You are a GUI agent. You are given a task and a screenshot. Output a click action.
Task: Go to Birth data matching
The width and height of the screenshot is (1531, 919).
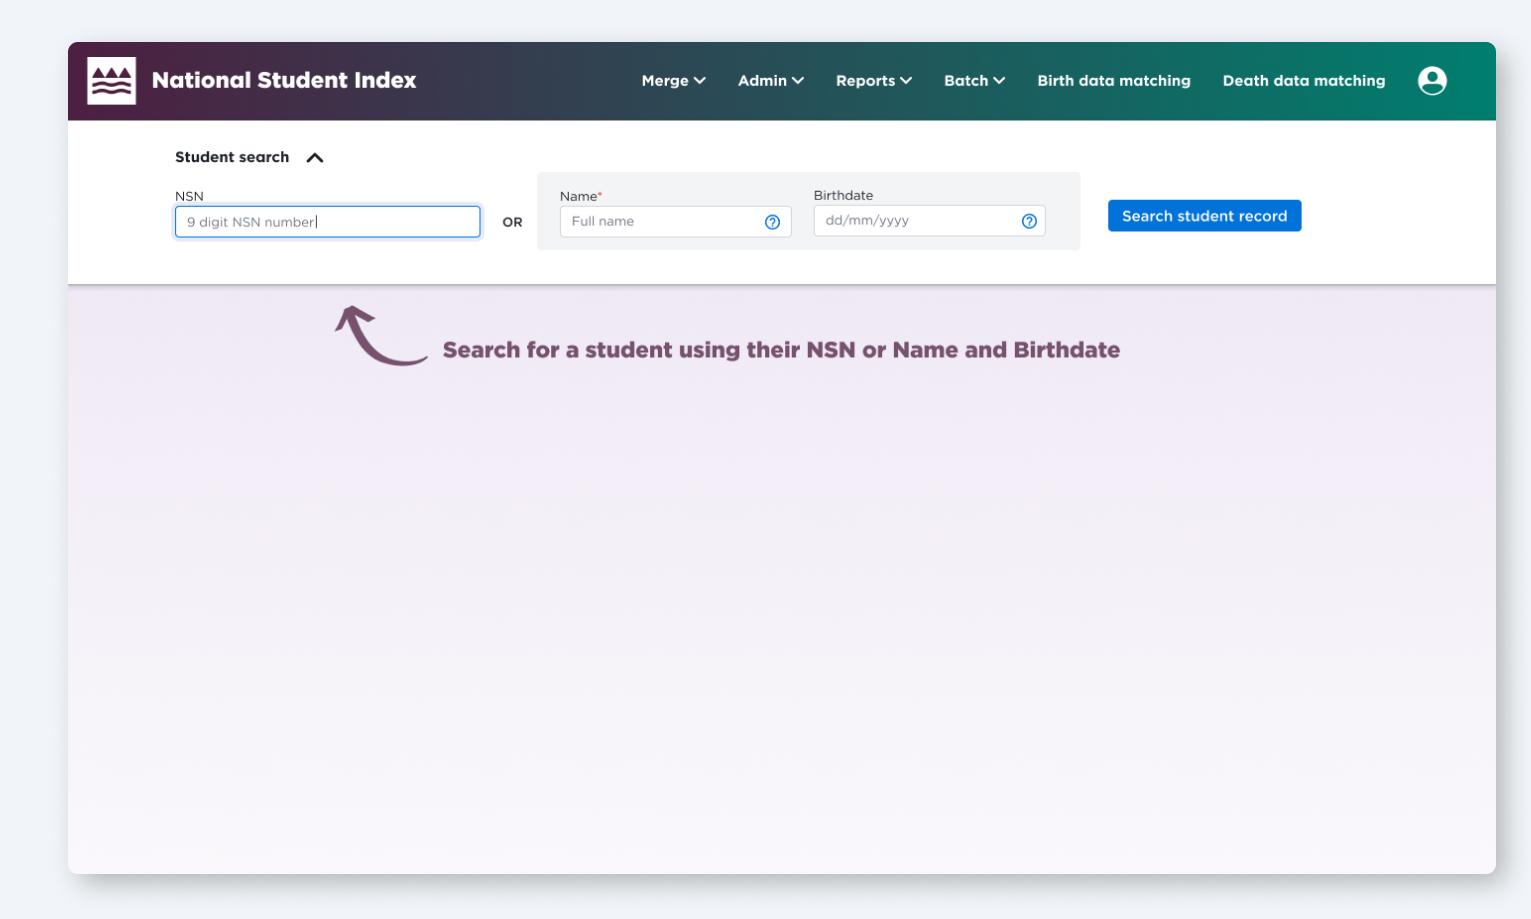[1113, 81]
